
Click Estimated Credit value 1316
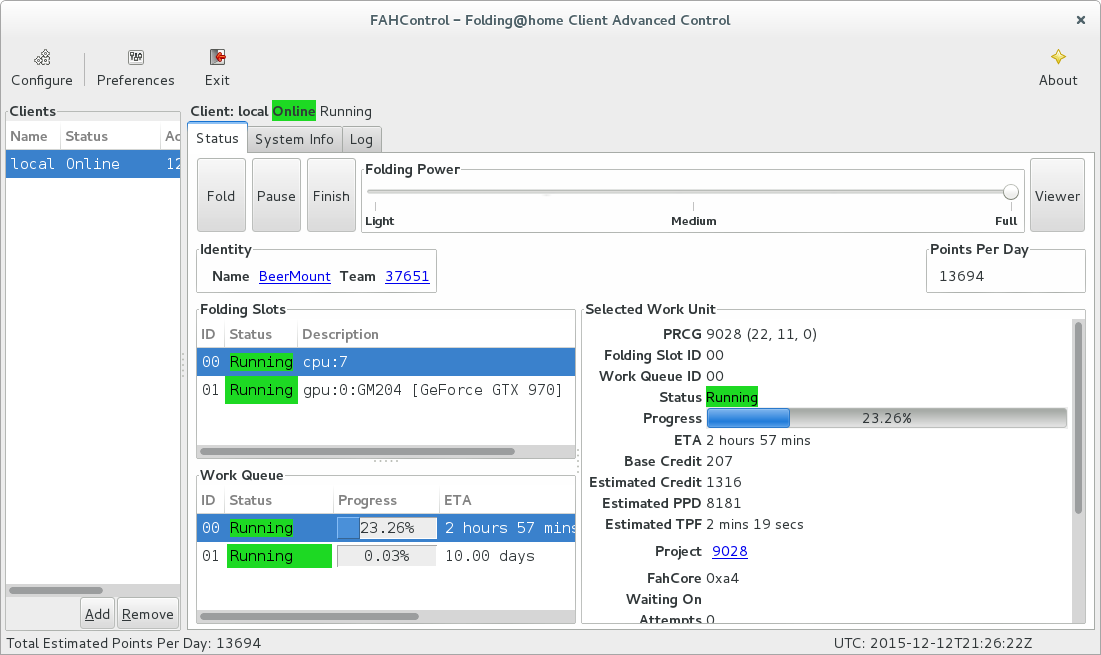tap(723, 482)
